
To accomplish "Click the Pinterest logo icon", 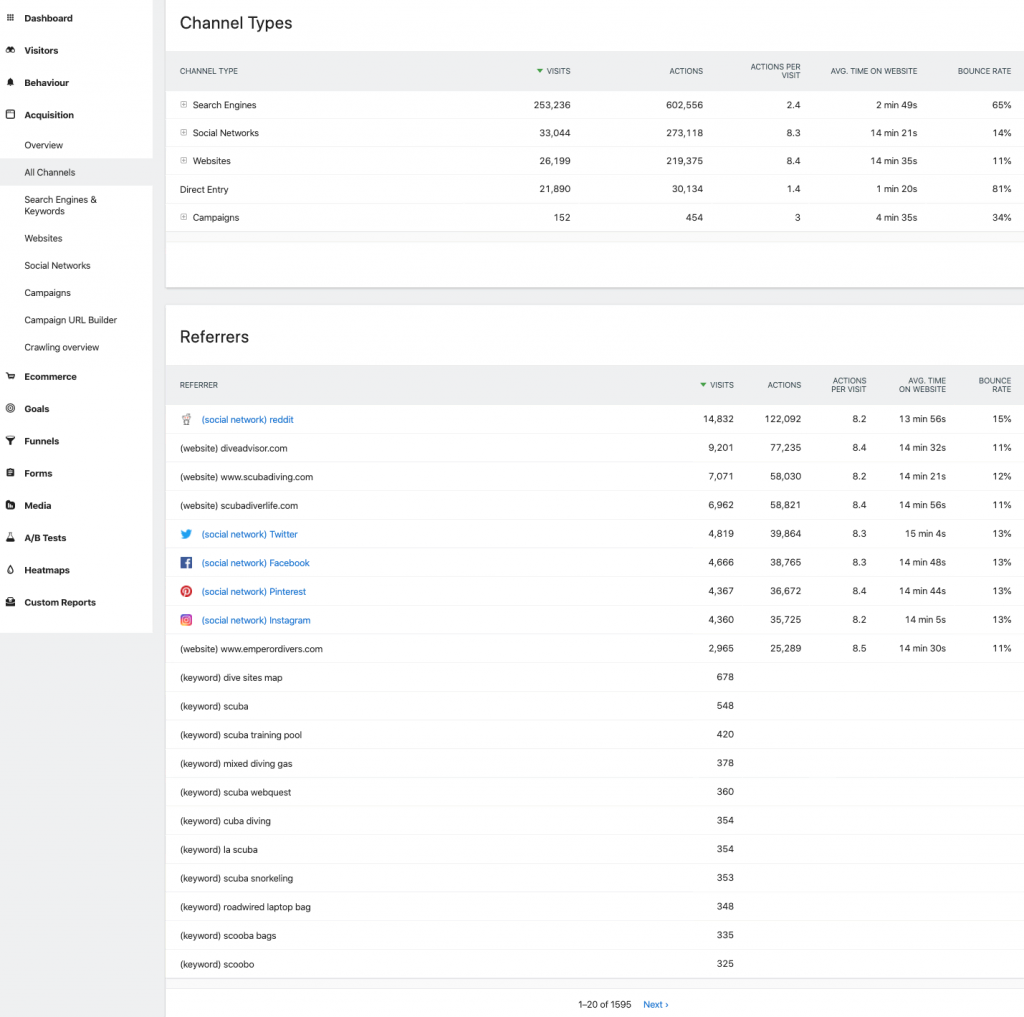I will 186,591.
